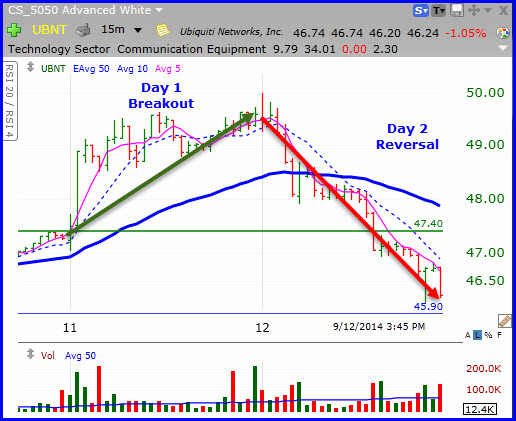Image resolution: width=516 pixels, height=421 pixels.
Task: Toggle the F scale option
Action: point(499,335)
